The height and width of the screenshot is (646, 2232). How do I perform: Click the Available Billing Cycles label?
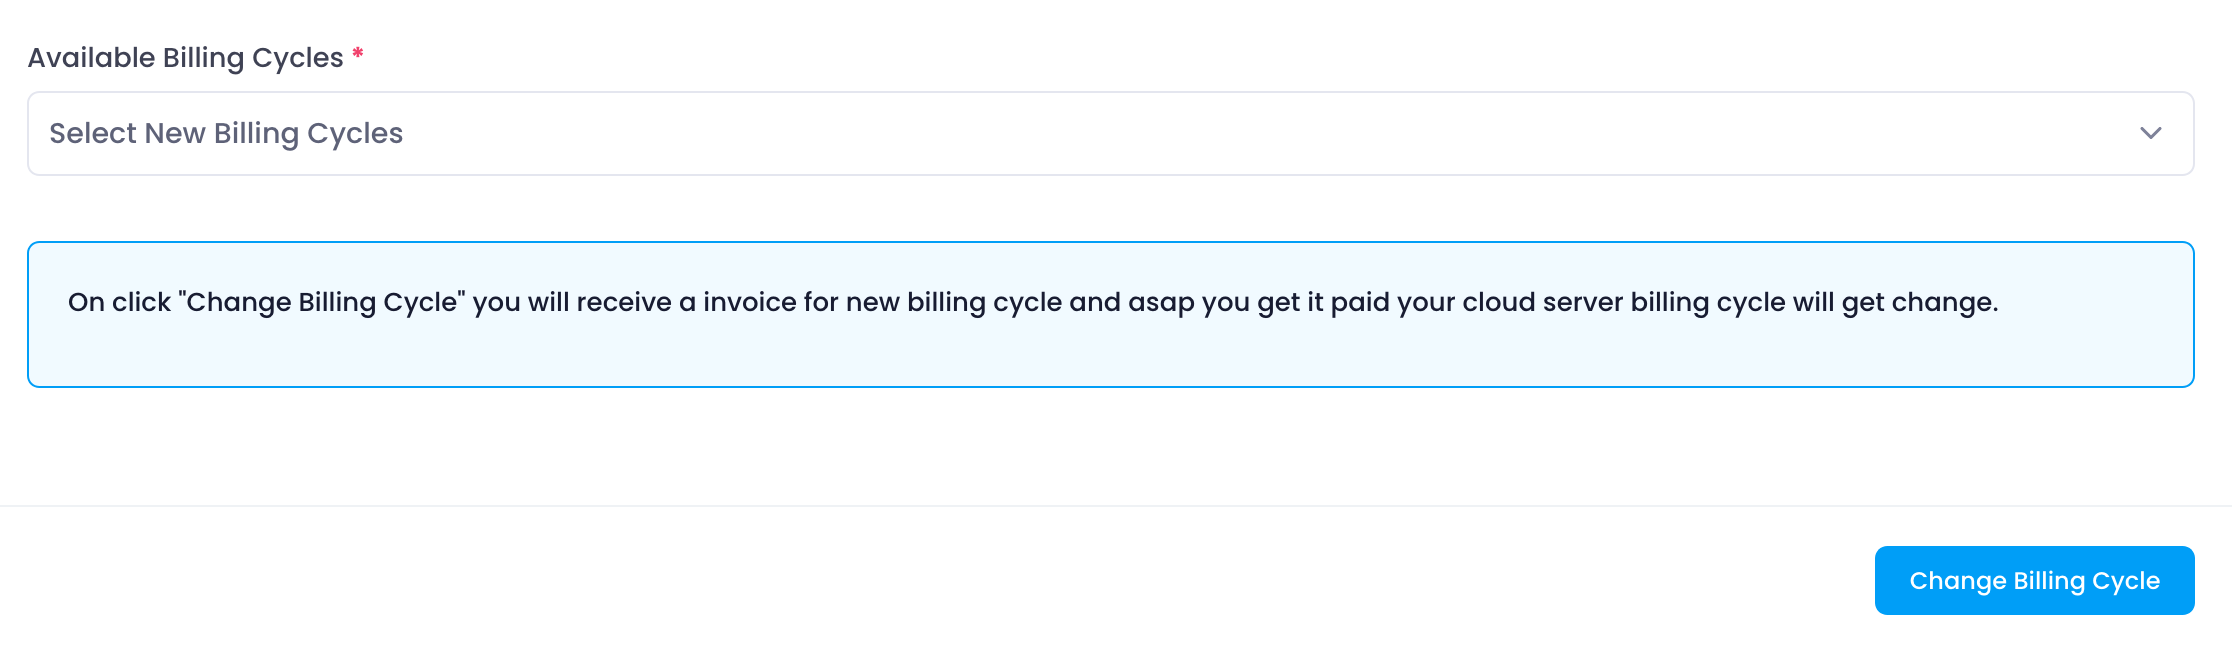186,58
